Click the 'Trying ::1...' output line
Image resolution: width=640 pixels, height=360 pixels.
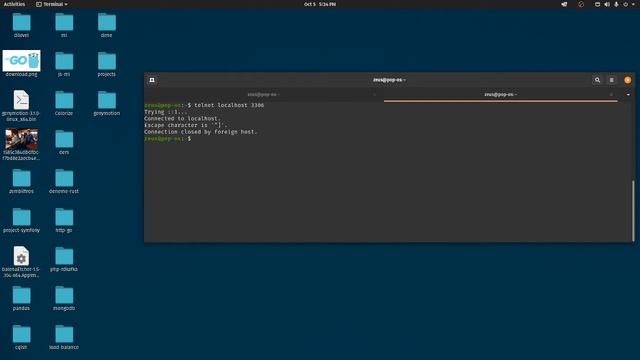[165, 112]
